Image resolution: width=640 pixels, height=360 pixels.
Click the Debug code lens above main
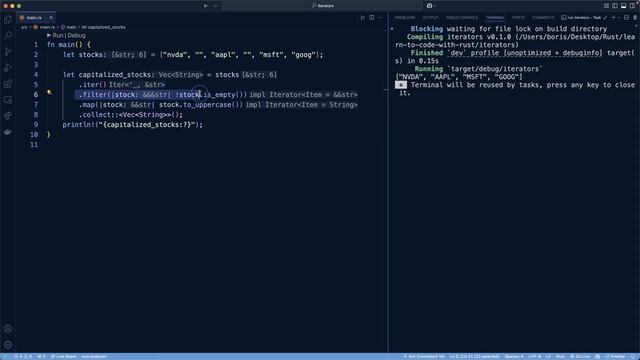[76, 36]
